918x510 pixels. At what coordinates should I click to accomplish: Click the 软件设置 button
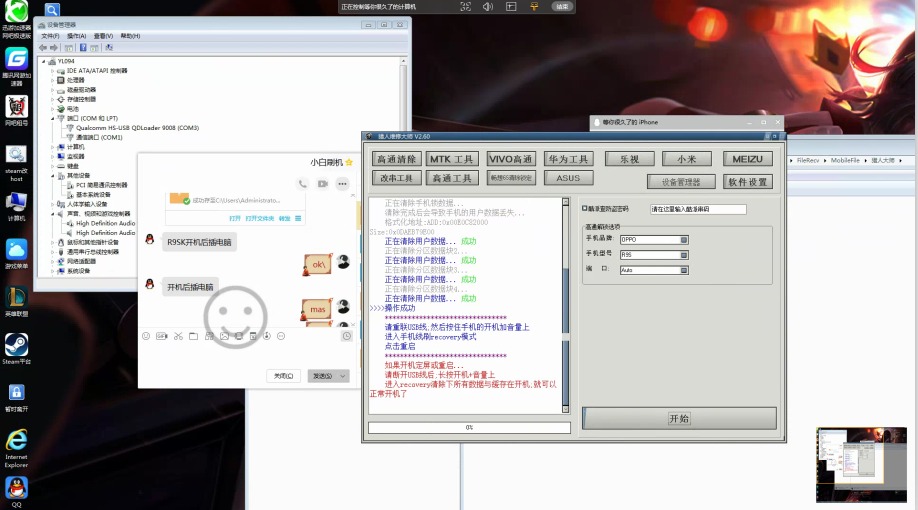coord(748,182)
